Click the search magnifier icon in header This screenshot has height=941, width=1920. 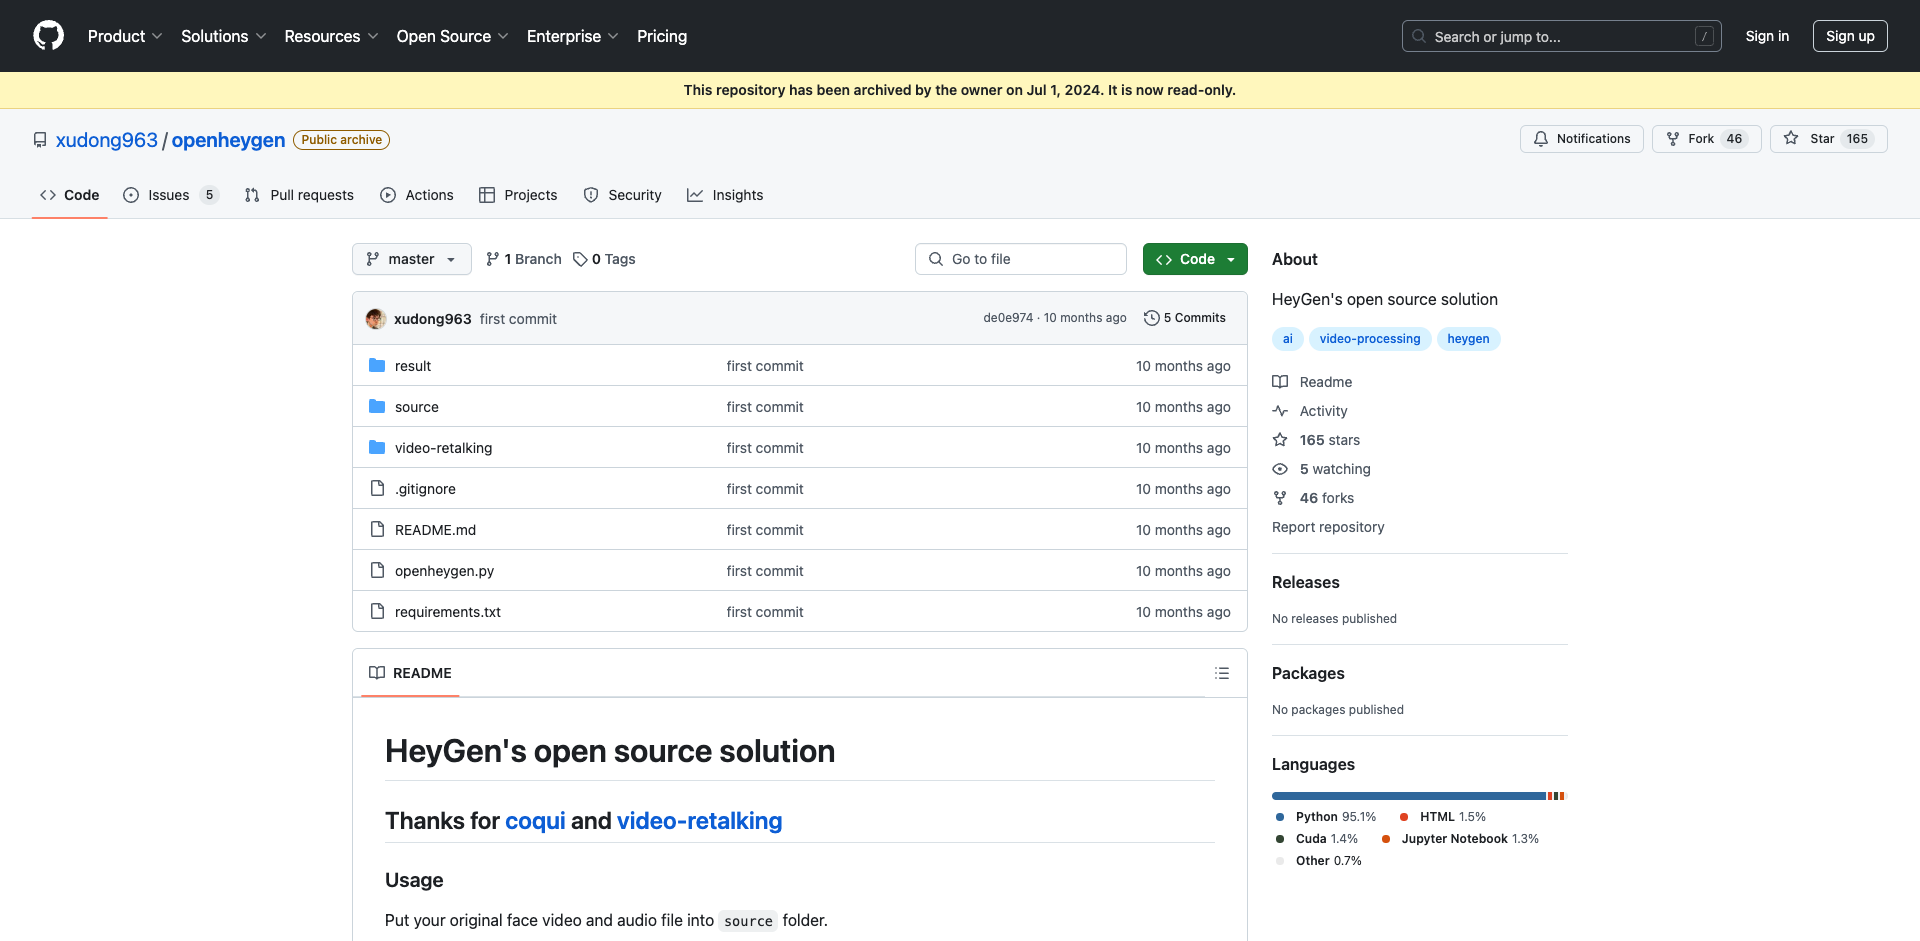1419,36
